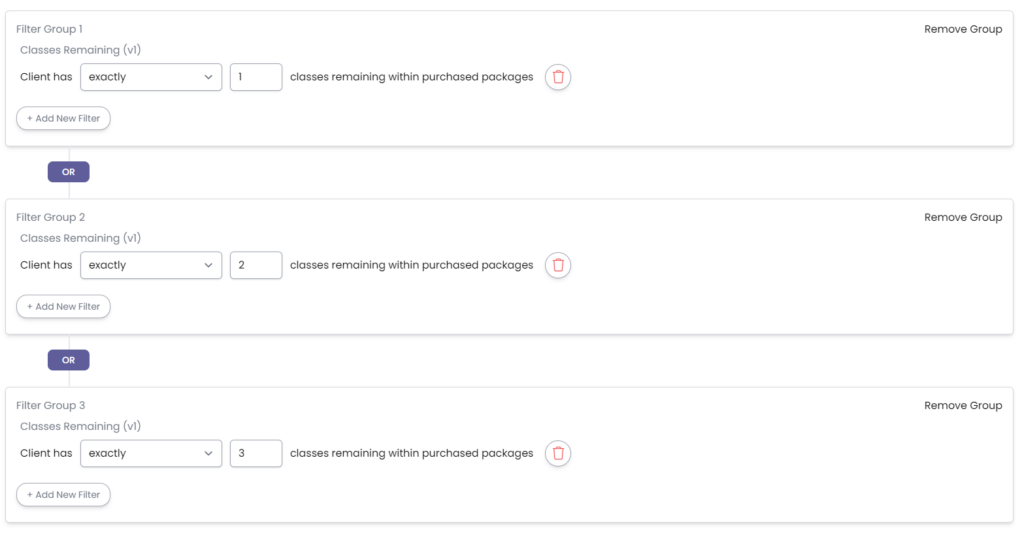Image resolution: width=1024 pixels, height=541 pixels.
Task: Click the trash icon in Filter Group 2
Action: tap(558, 265)
